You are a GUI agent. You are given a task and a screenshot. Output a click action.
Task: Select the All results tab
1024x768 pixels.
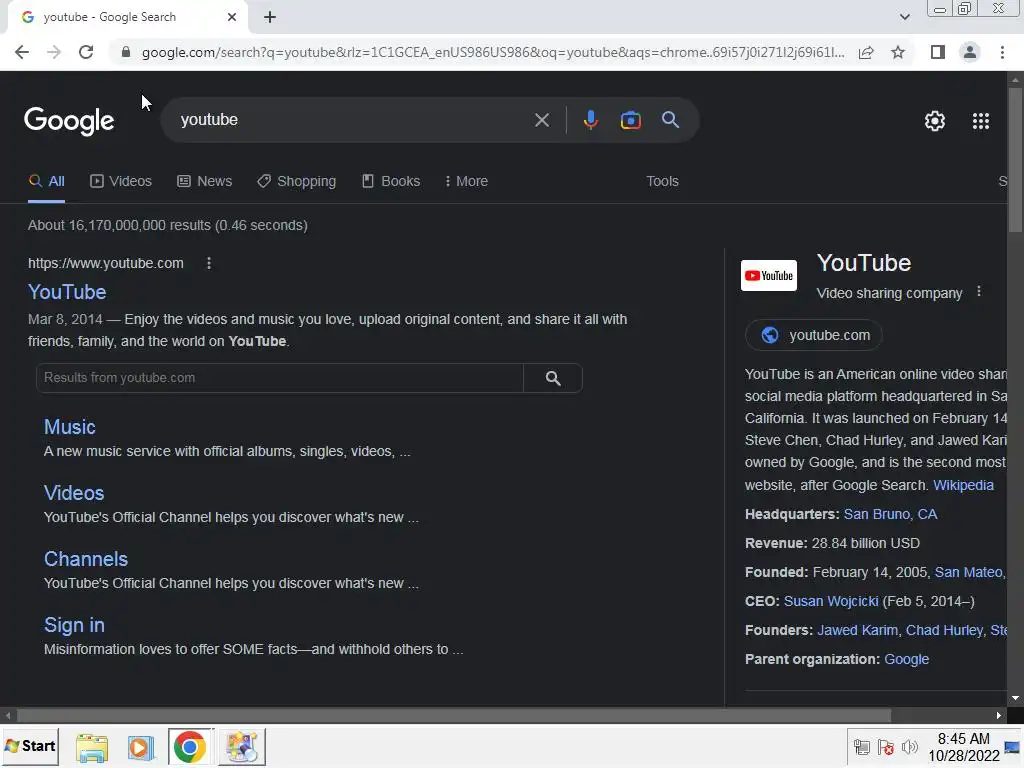point(46,182)
